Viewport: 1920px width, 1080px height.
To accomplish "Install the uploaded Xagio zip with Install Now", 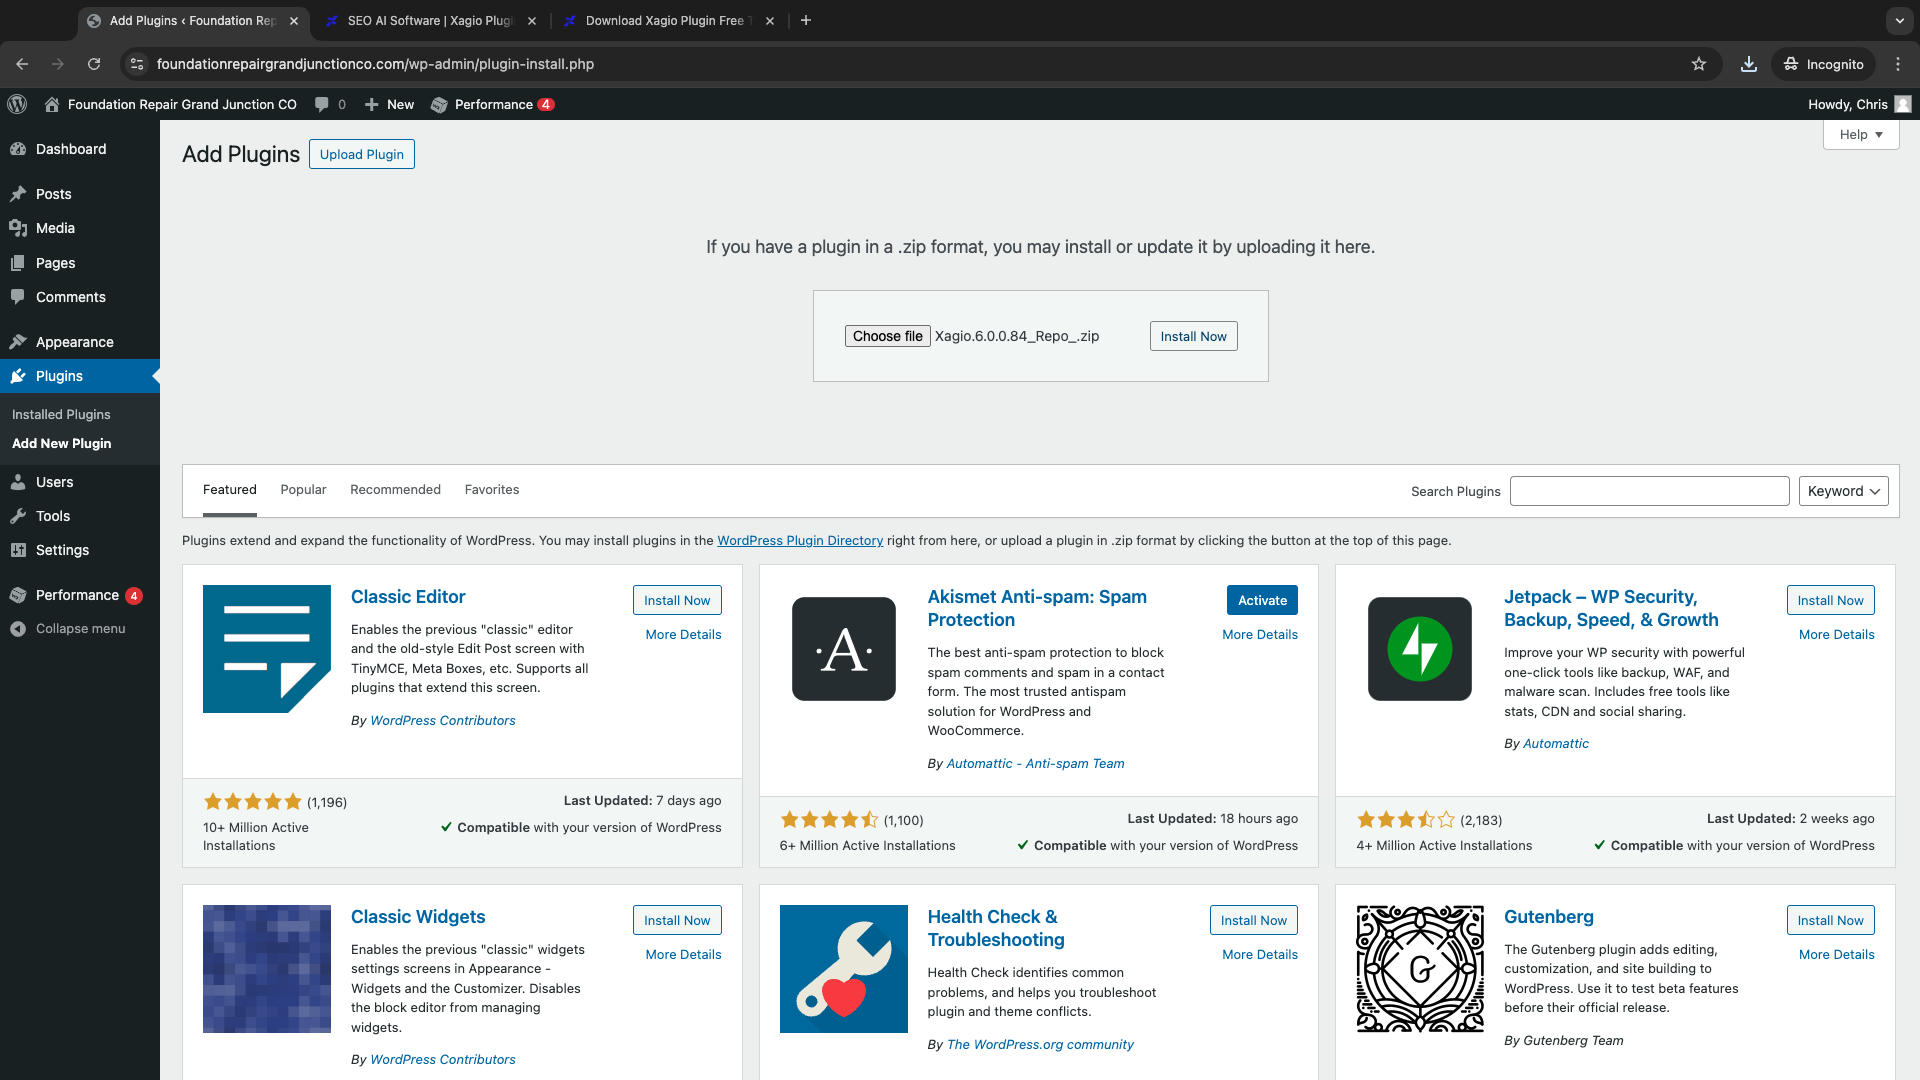I will [x=1193, y=336].
